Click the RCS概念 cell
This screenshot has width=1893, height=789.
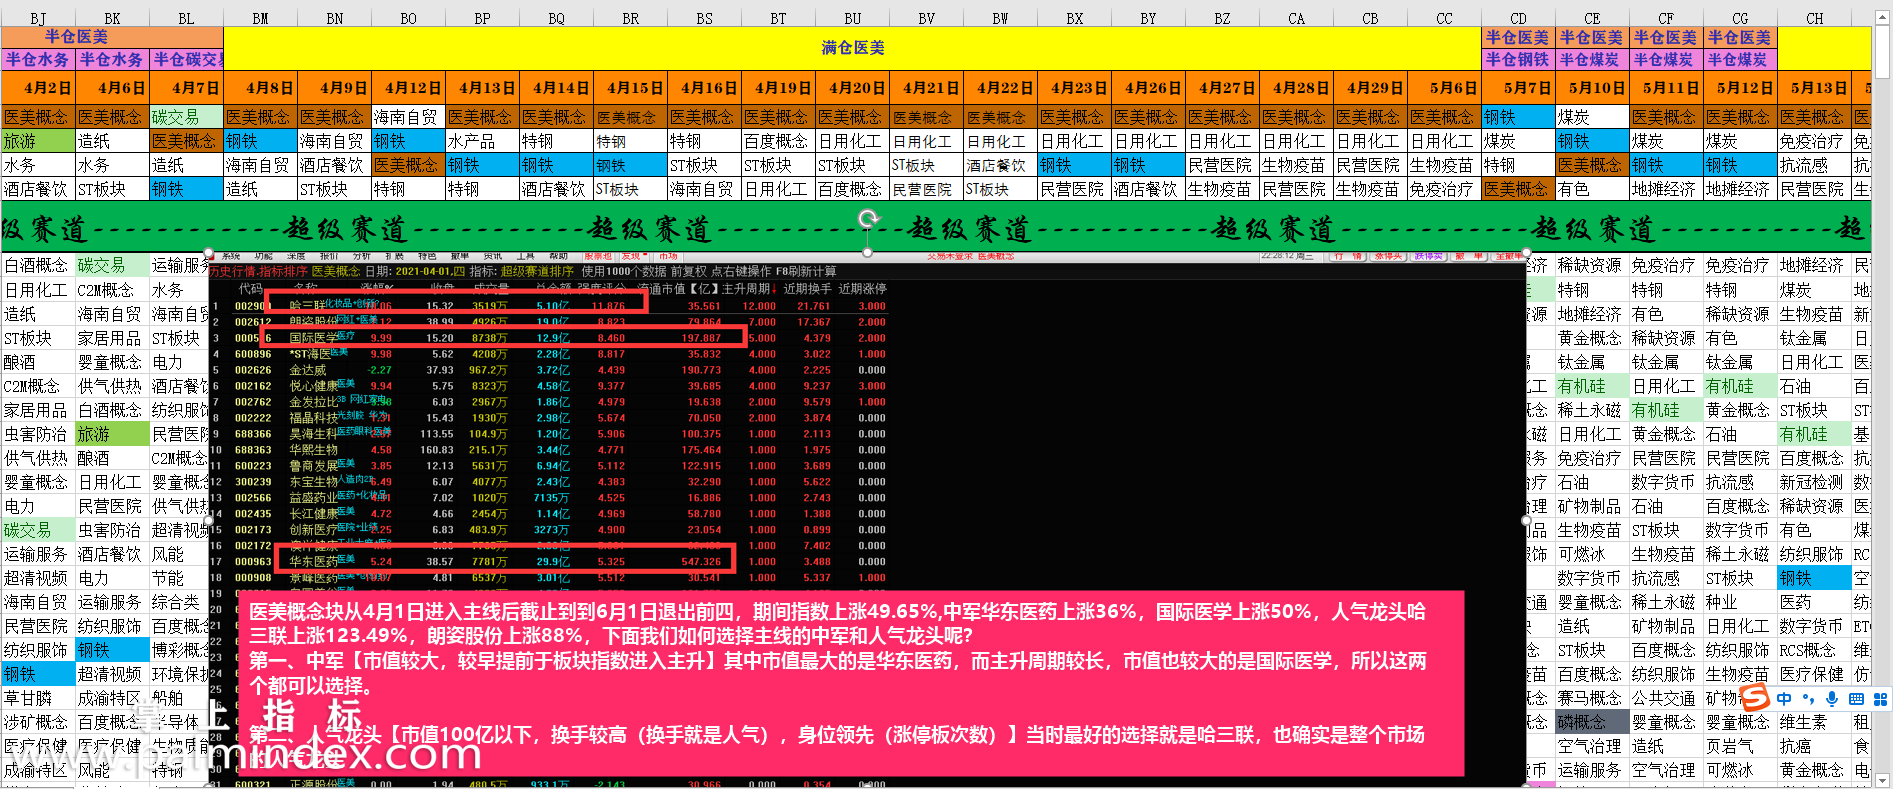point(1814,650)
